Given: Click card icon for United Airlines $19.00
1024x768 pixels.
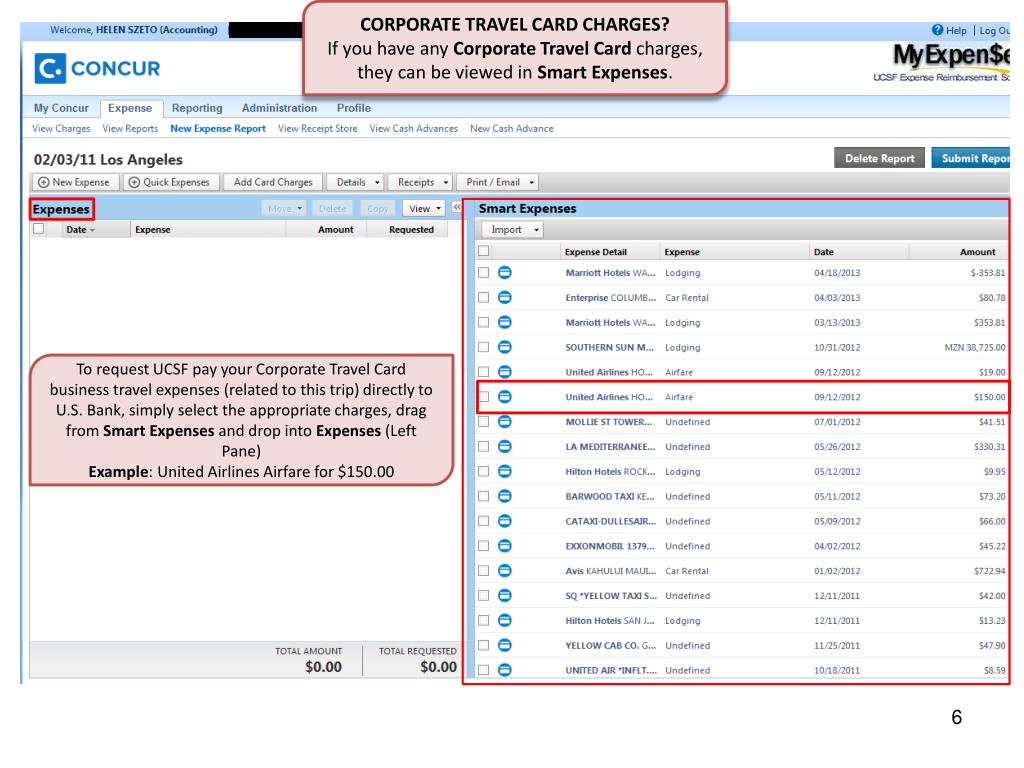Looking at the screenshot, I should 505,372.
